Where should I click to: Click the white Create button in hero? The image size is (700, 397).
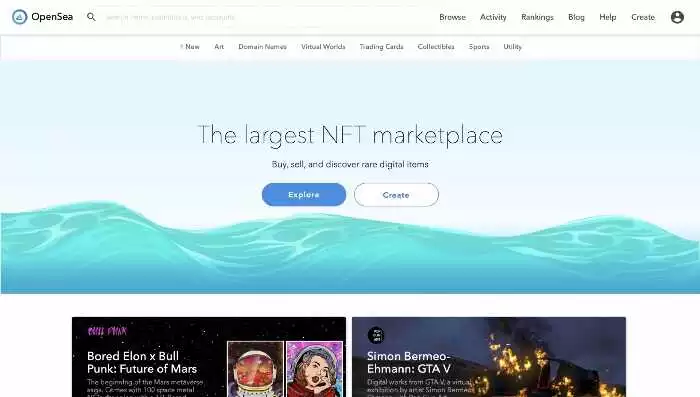pos(396,195)
